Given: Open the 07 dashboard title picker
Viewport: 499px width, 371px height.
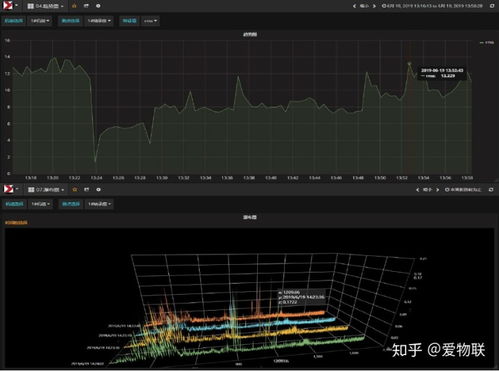Looking at the screenshot, I should pyautogui.click(x=46, y=190).
